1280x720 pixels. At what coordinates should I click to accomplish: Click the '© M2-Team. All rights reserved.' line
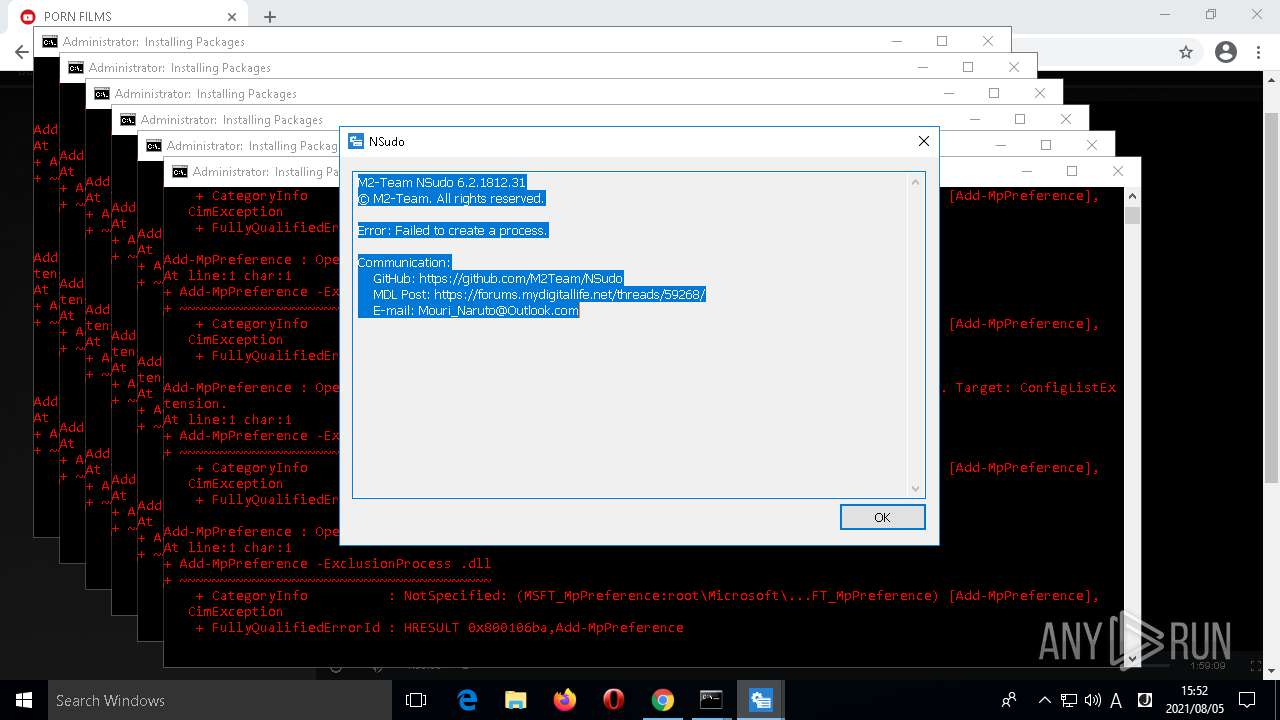click(451, 198)
